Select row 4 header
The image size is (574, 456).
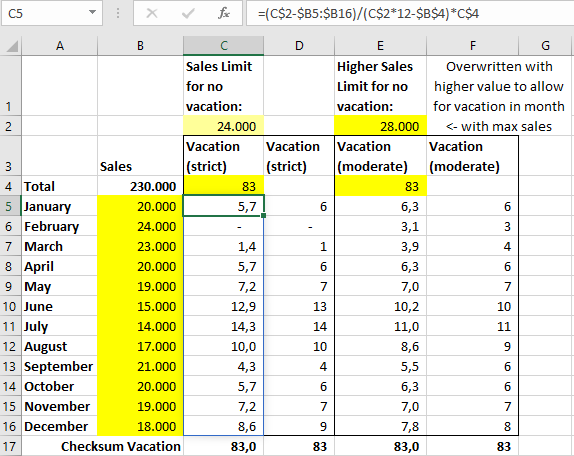click(x=11, y=186)
